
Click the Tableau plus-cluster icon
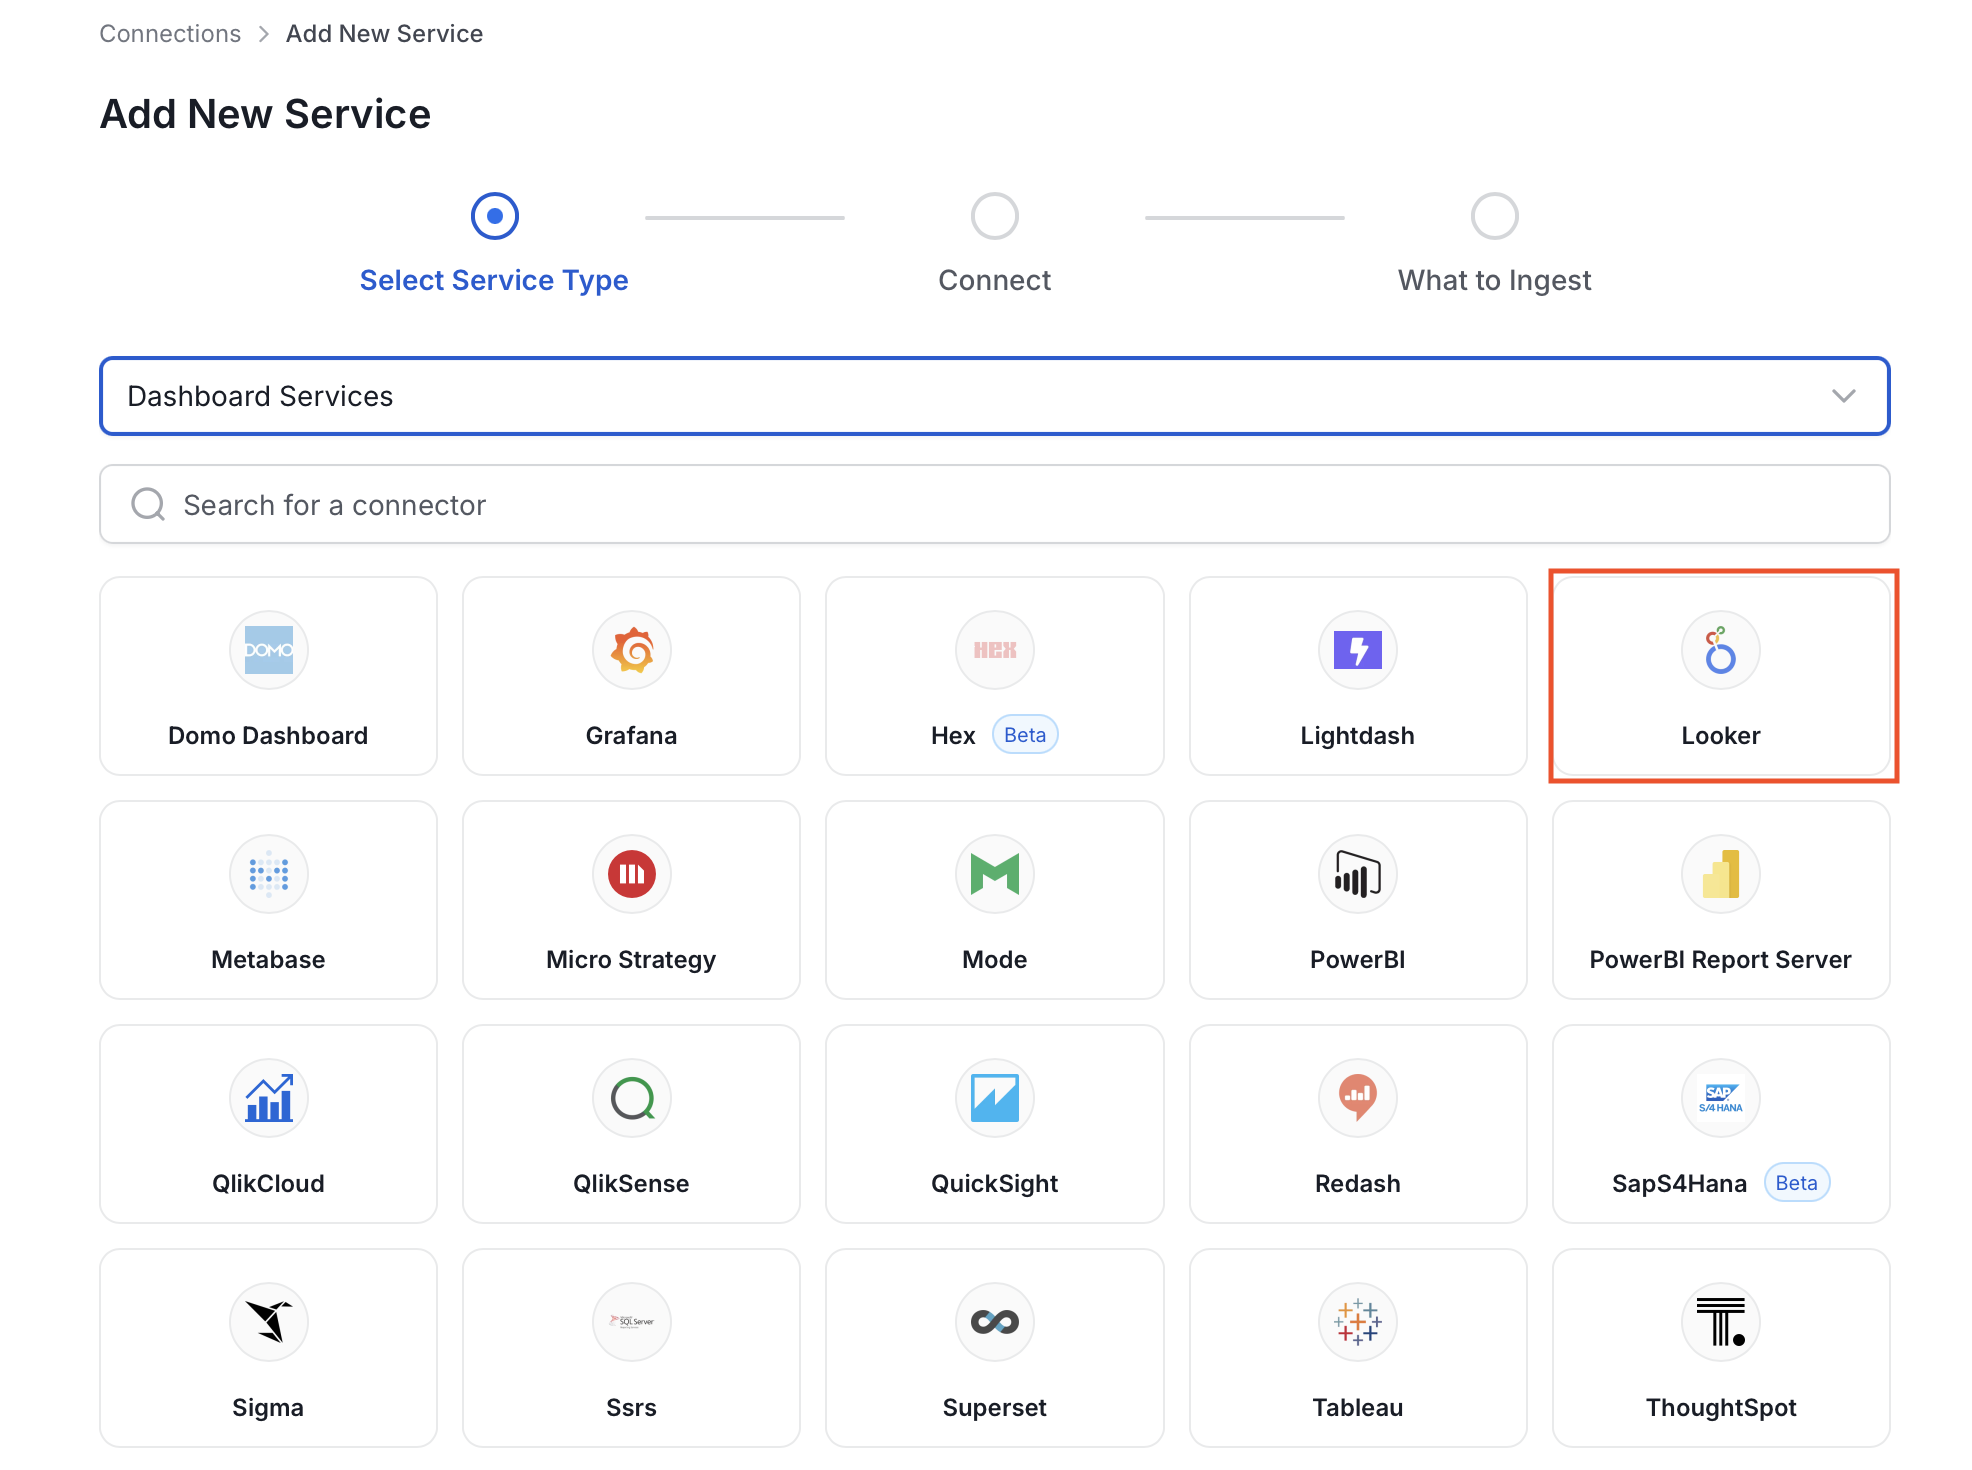click(1357, 1322)
